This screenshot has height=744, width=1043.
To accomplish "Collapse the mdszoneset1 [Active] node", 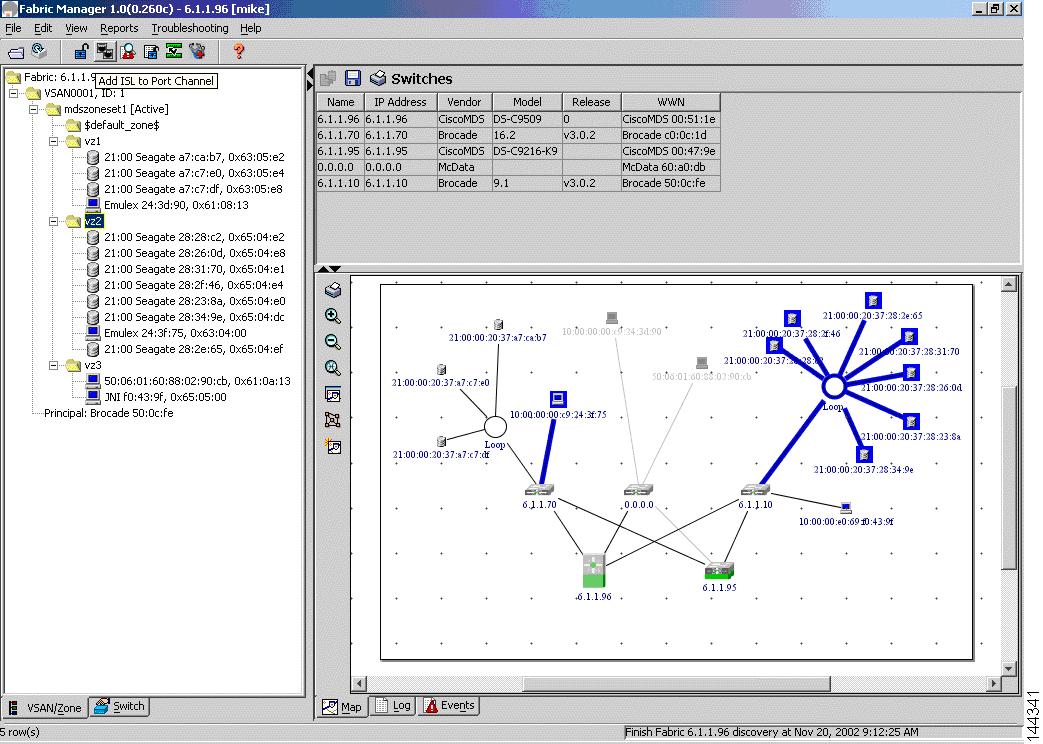I will 33,109.
